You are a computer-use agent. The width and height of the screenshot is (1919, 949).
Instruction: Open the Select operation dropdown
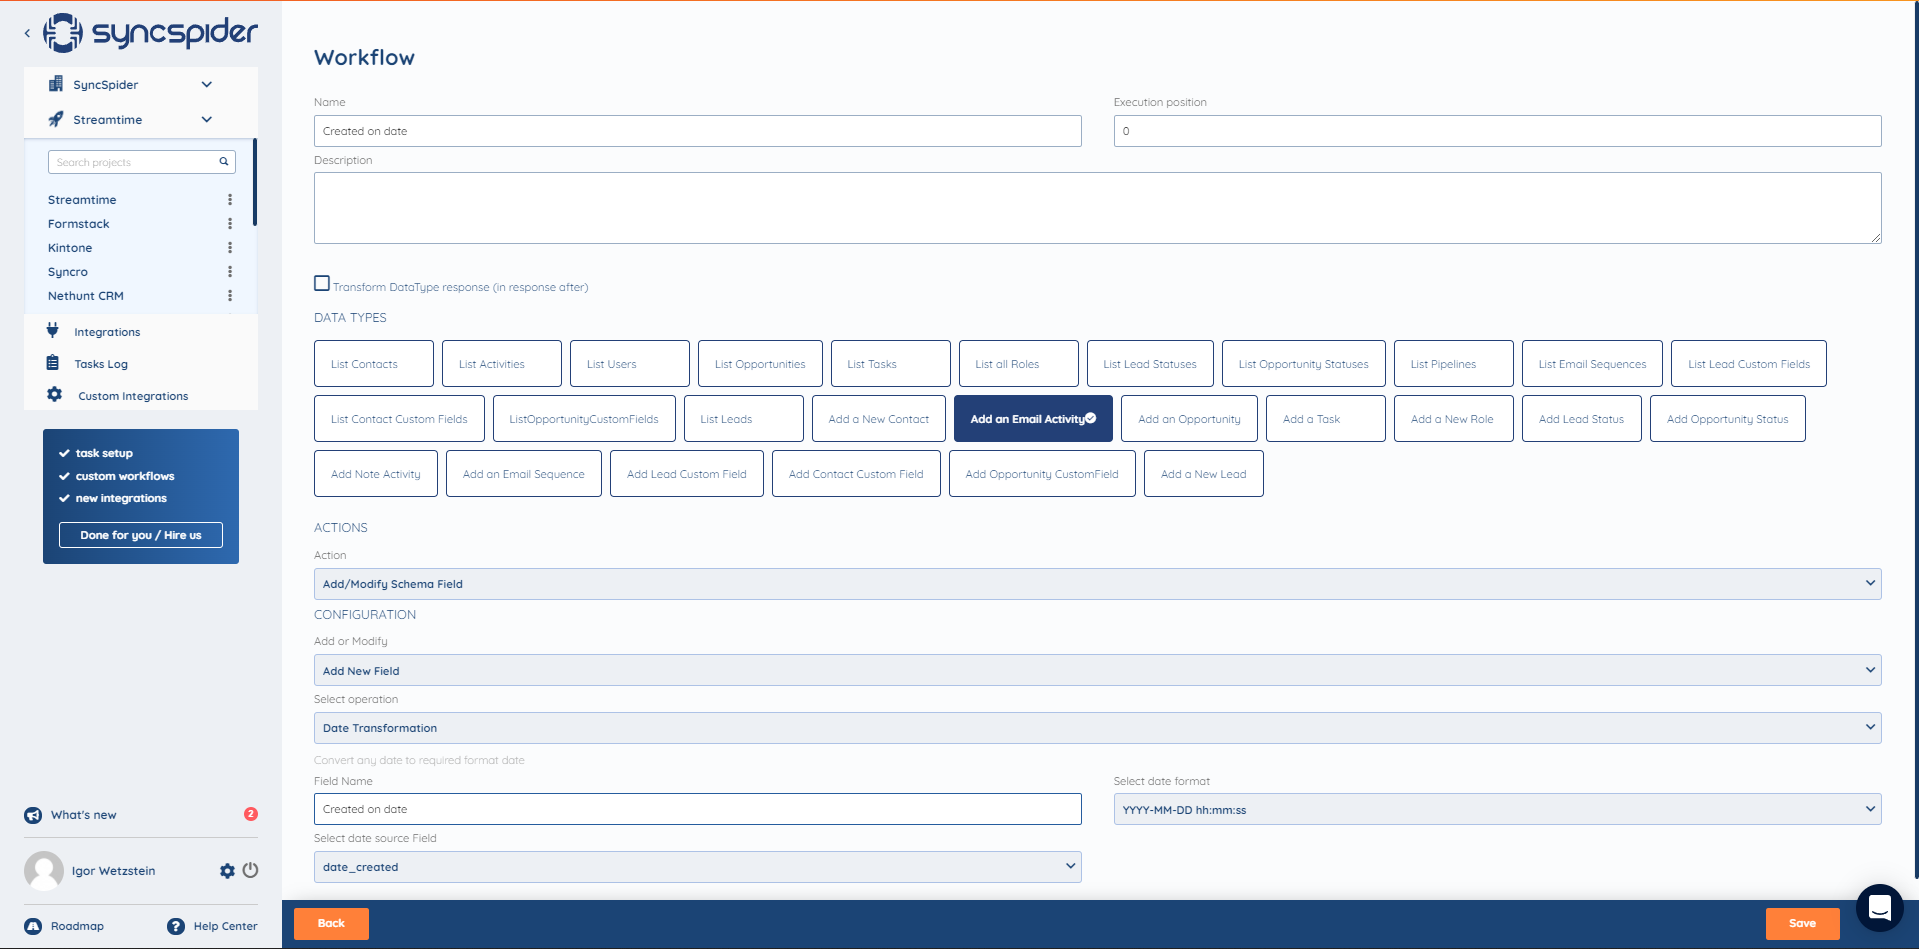(1097, 728)
